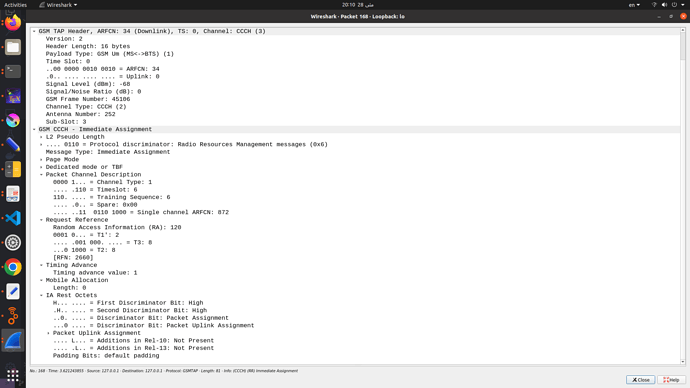Collapse the IA Rest Octets node
Image resolution: width=690 pixels, height=388 pixels.
point(41,295)
